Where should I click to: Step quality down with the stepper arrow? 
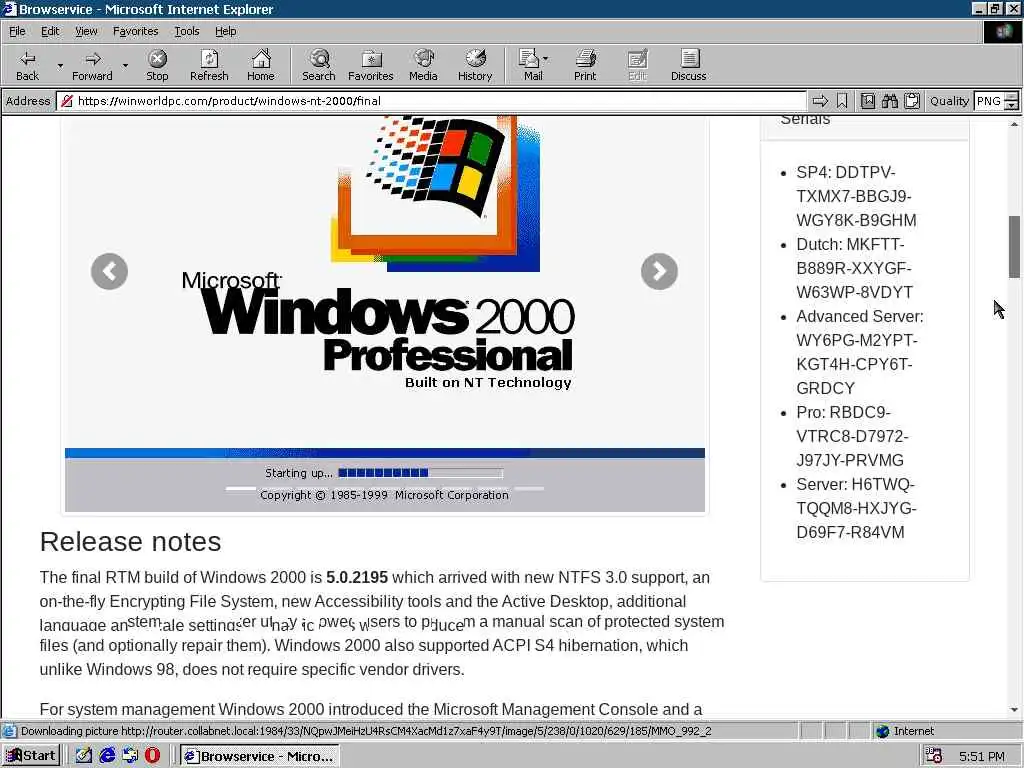pos(1012,106)
